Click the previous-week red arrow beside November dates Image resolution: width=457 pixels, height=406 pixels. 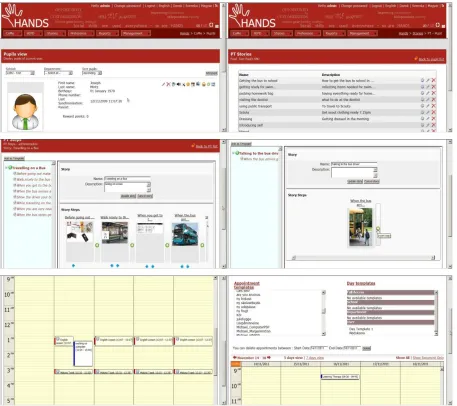click(x=234, y=357)
